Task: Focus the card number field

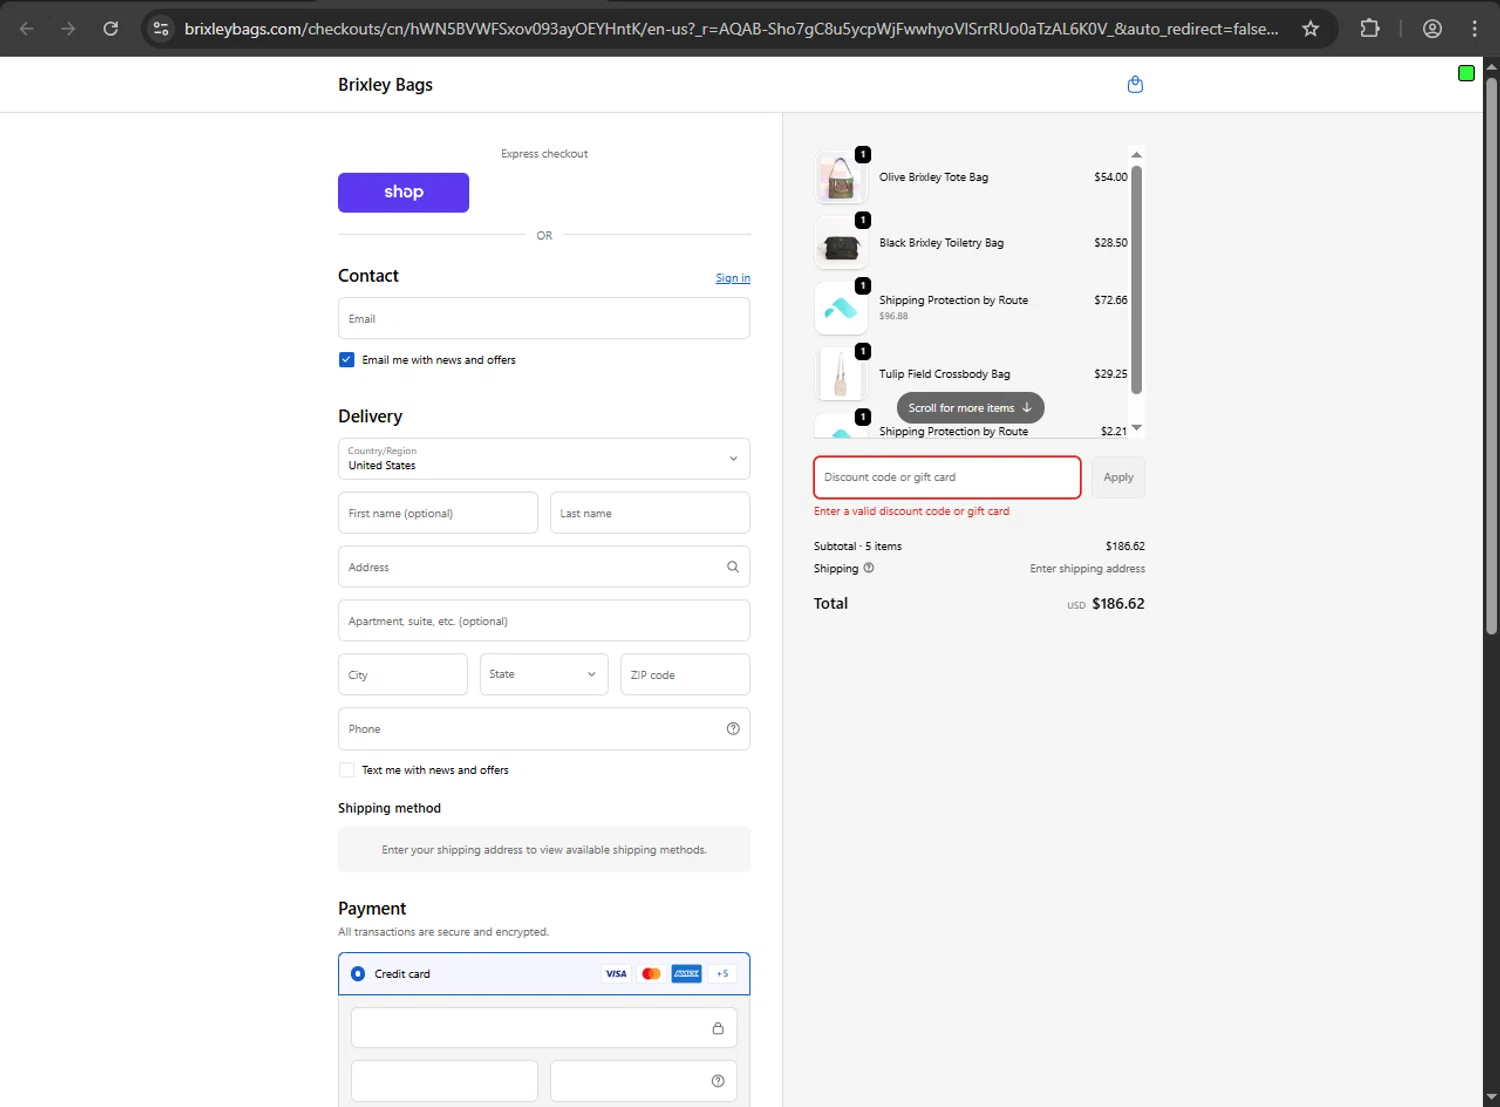Action: coord(544,1028)
